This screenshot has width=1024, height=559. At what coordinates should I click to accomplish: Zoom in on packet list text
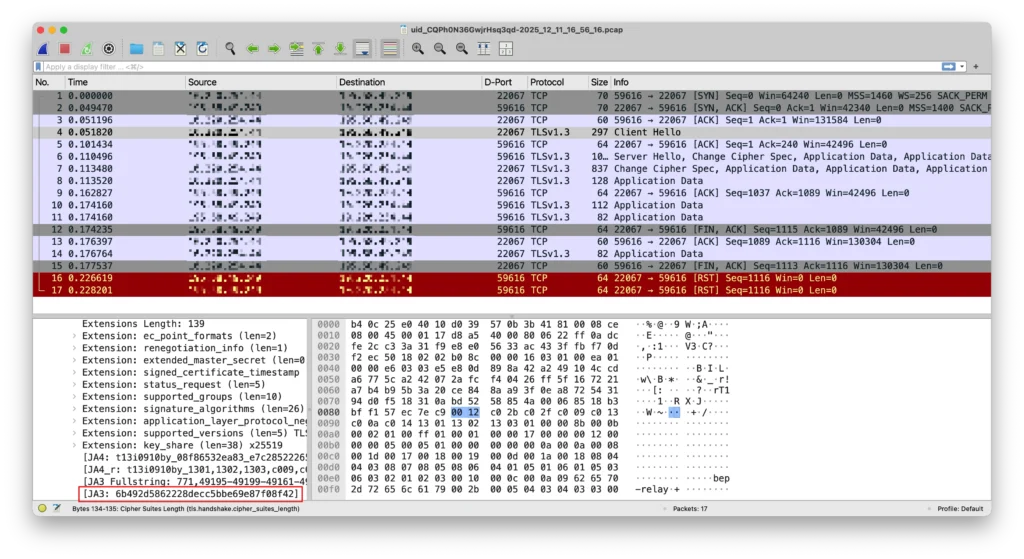click(x=418, y=48)
